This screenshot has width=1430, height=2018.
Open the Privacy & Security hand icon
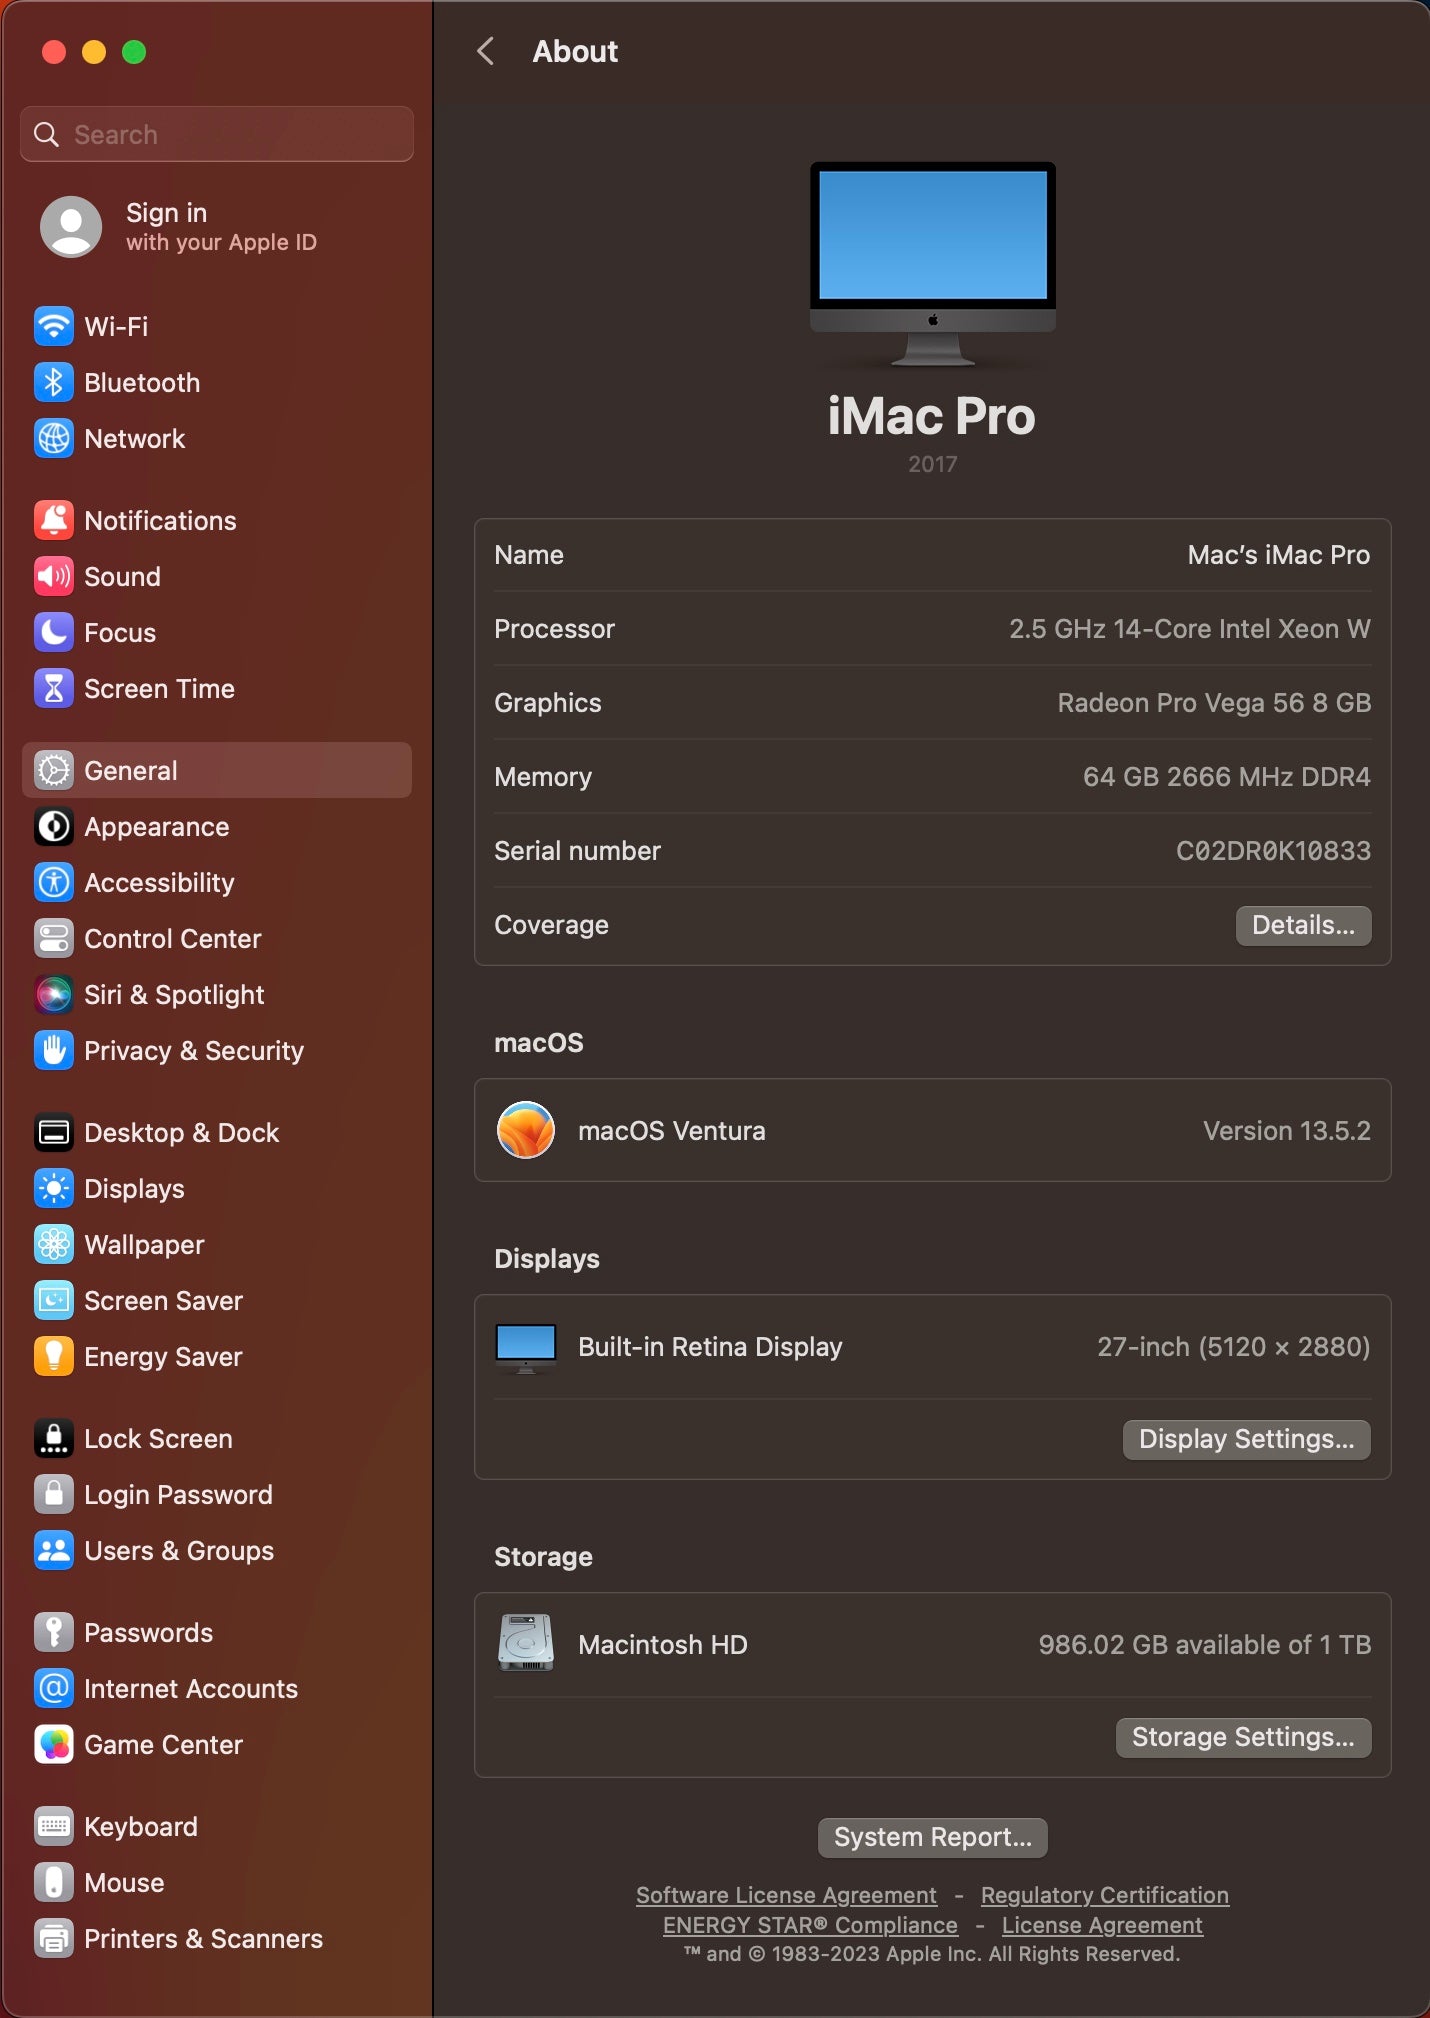click(53, 1050)
